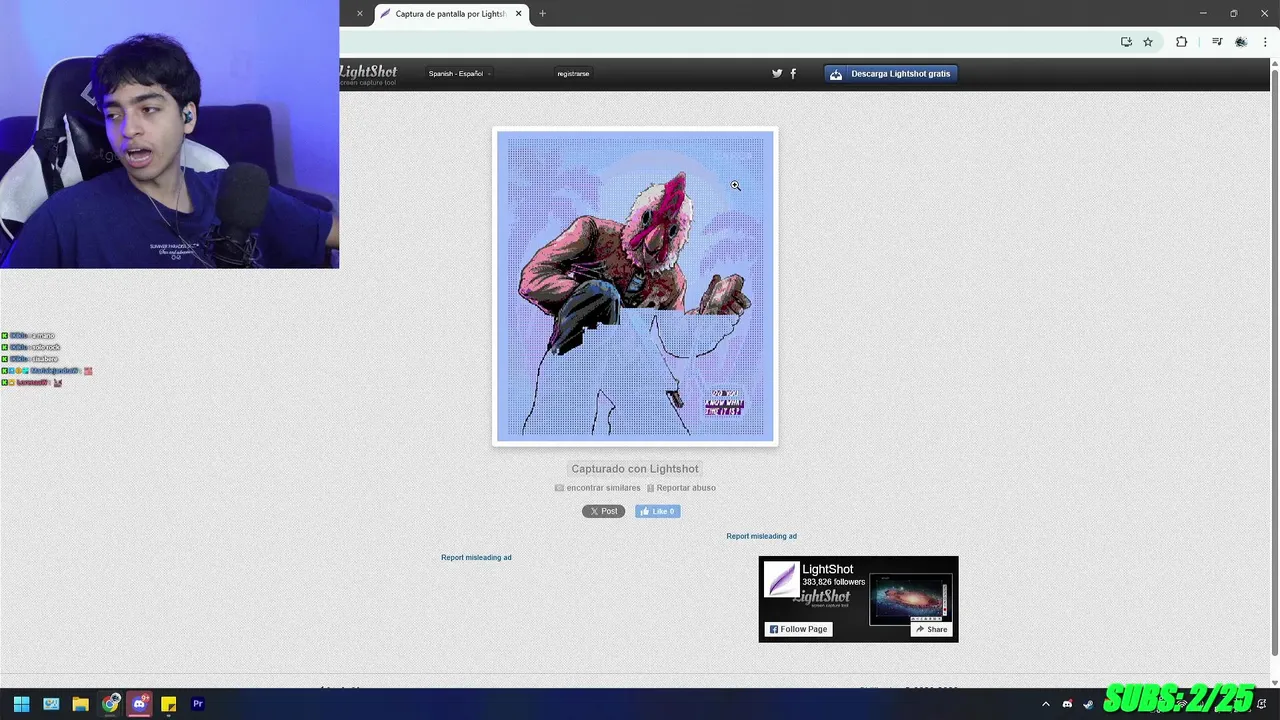Open the Spanish - Español language dropdown
This screenshot has height=720, width=1280.
click(x=459, y=73)
